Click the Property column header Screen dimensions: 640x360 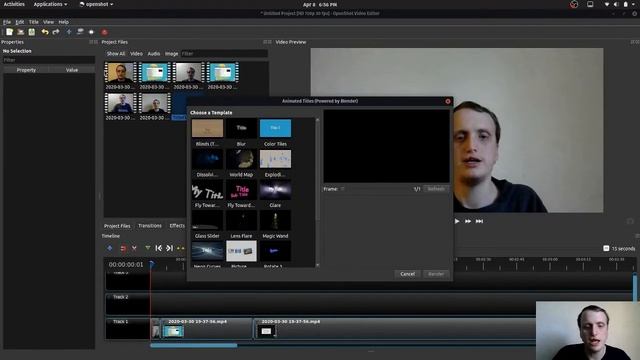(x=26, y=70)
